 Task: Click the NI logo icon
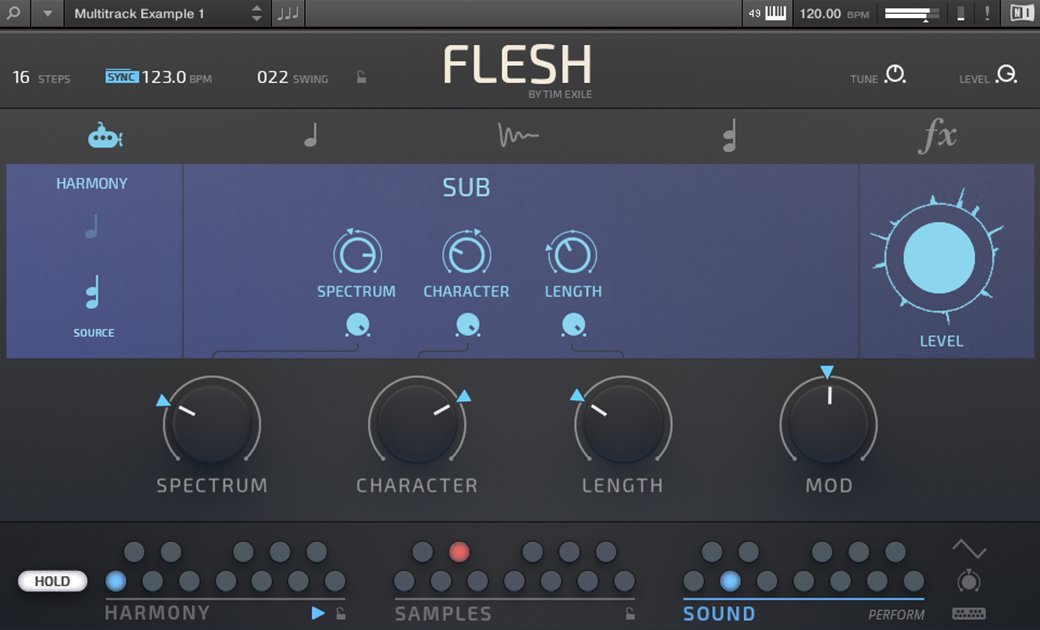coord(1021,13)
